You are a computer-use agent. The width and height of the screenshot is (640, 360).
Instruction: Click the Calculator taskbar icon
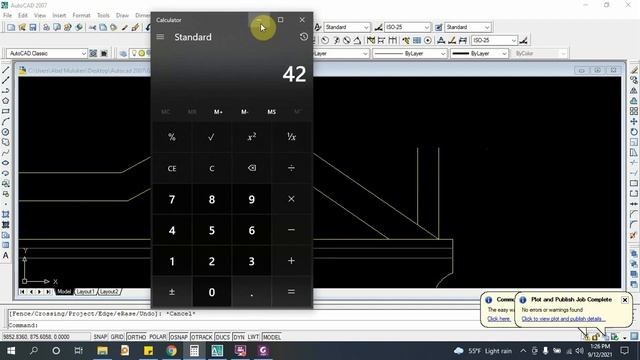[194, 351]
